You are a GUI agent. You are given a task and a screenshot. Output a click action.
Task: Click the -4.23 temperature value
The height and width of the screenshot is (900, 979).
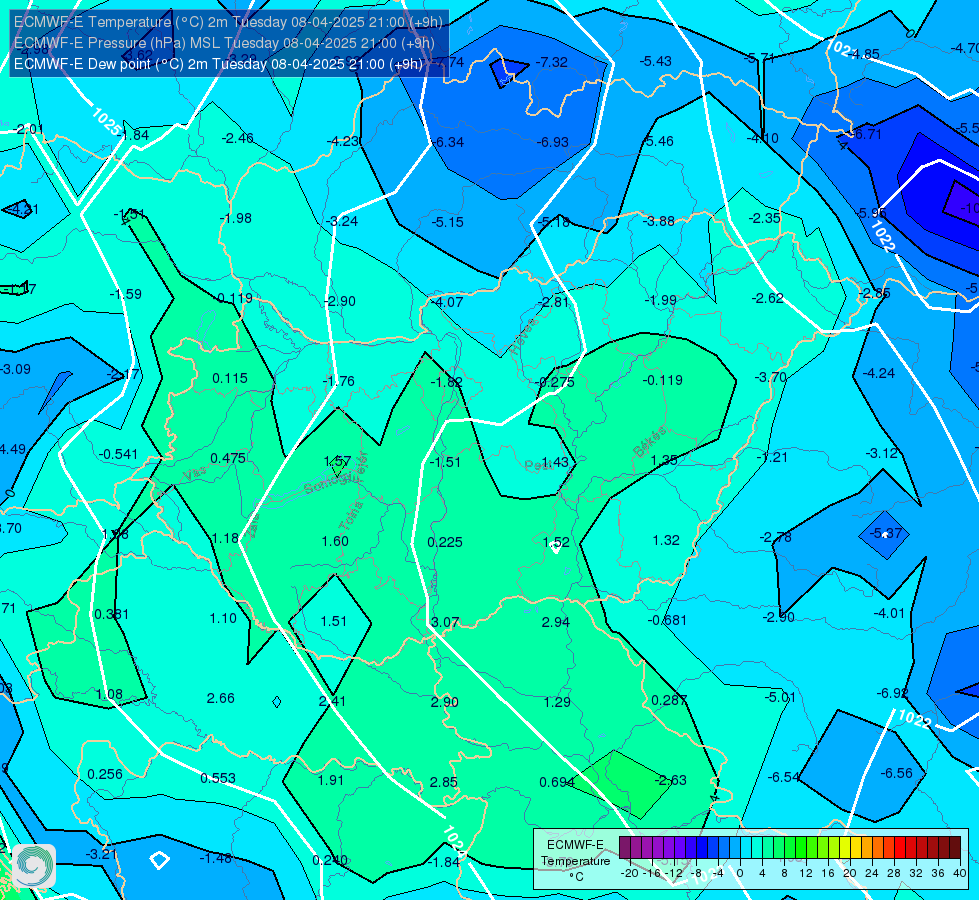coord(343,141)
